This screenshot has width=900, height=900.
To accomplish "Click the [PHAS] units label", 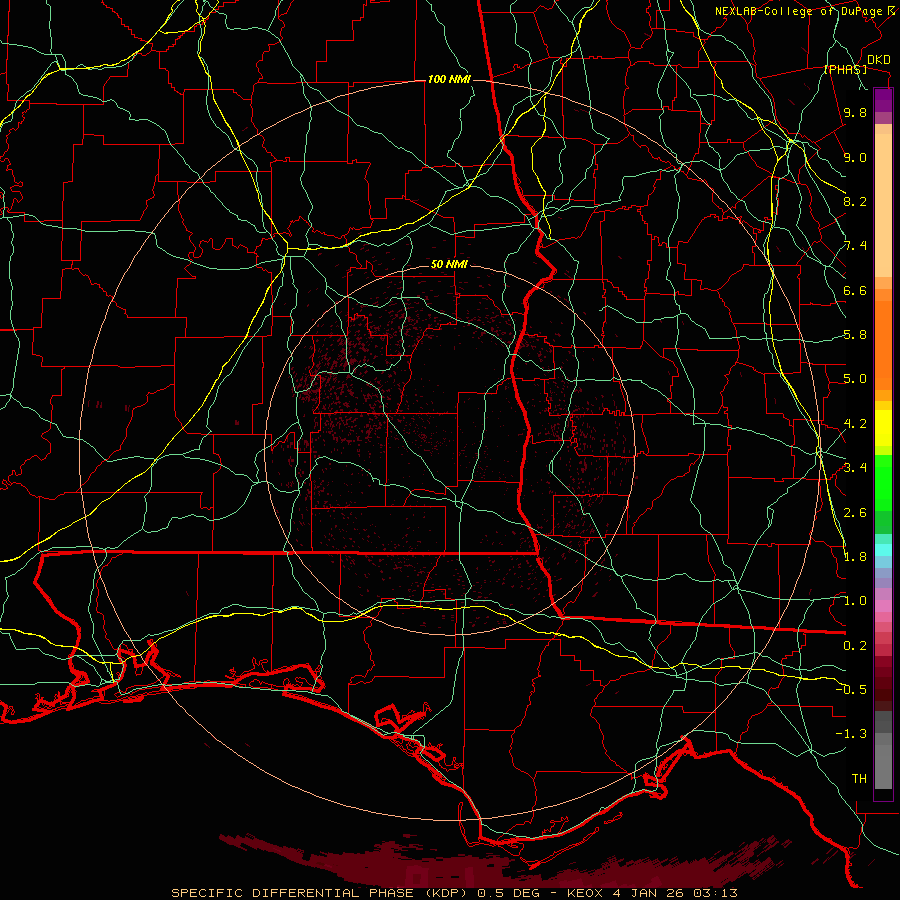I will [x=845, y=69].
